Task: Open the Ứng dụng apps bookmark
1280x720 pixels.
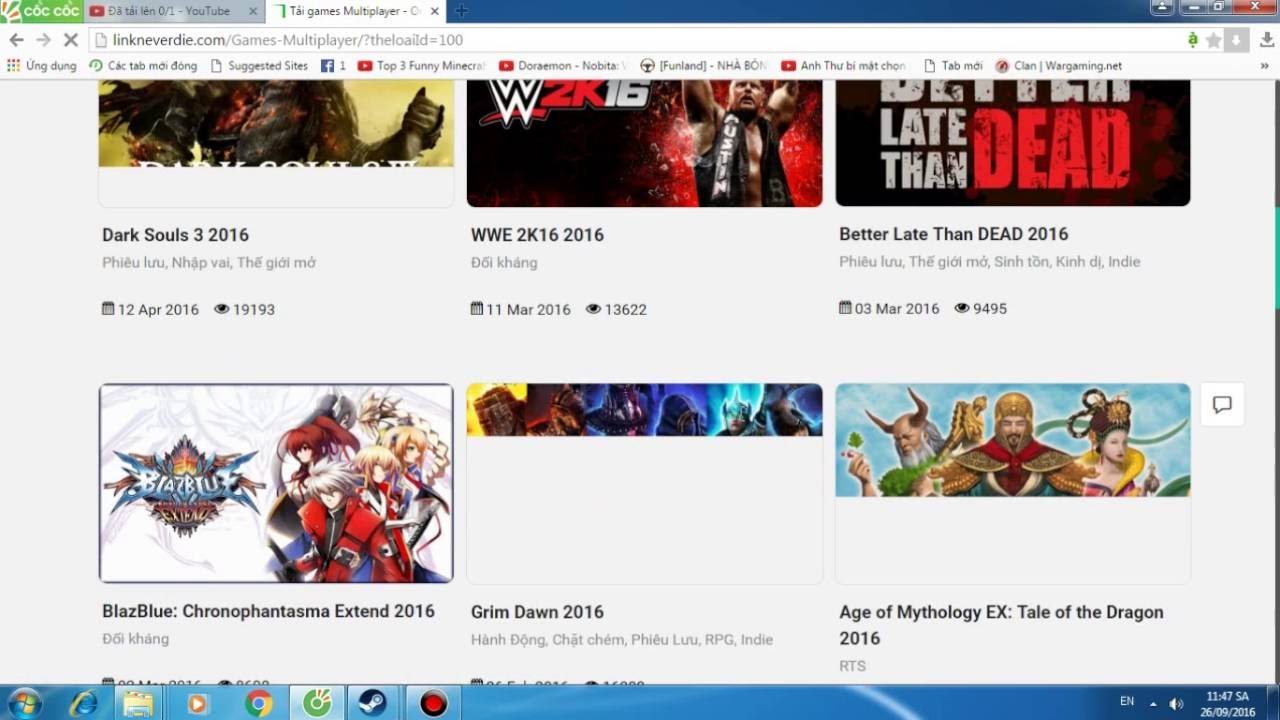Action: tap(42, 65)
